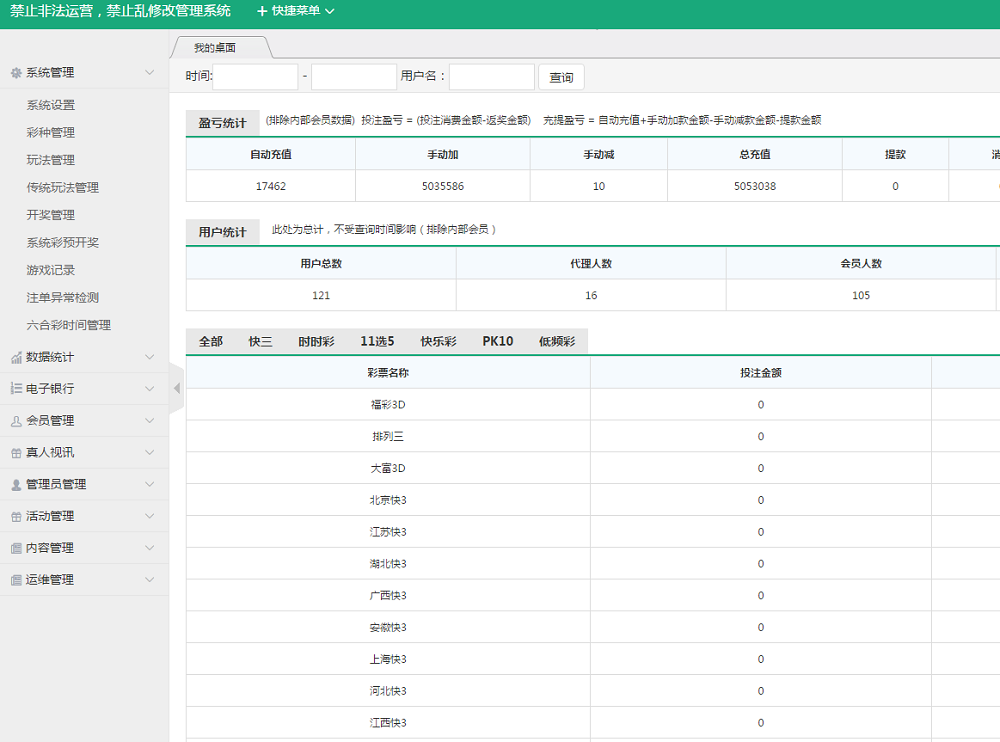The height and width of the screenshot is (742, 1000).
Task: Click the 查询 button
Action: click(x=561, y=76)
